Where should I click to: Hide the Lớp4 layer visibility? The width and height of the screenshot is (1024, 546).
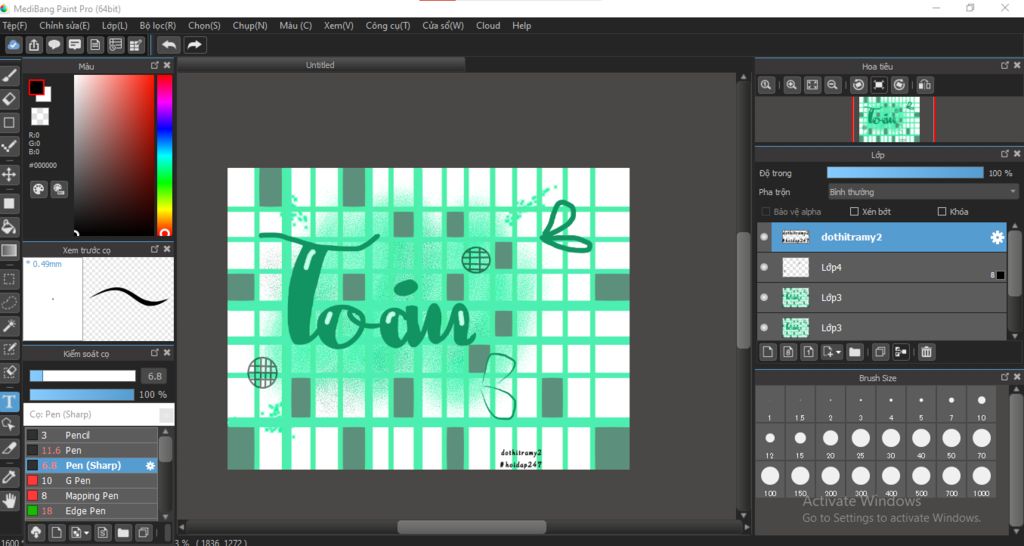(x=764, y=267)
